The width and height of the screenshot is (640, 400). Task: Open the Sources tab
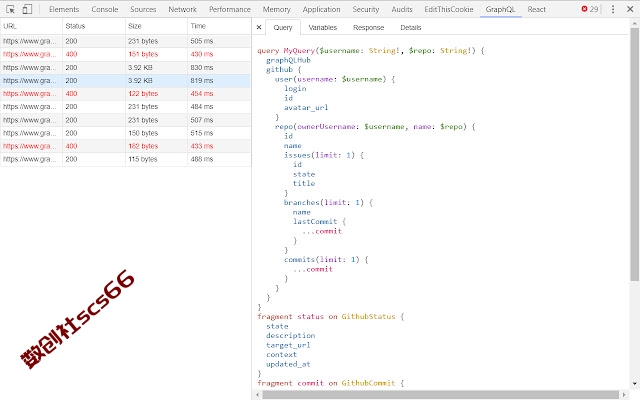tap(143, 9)
